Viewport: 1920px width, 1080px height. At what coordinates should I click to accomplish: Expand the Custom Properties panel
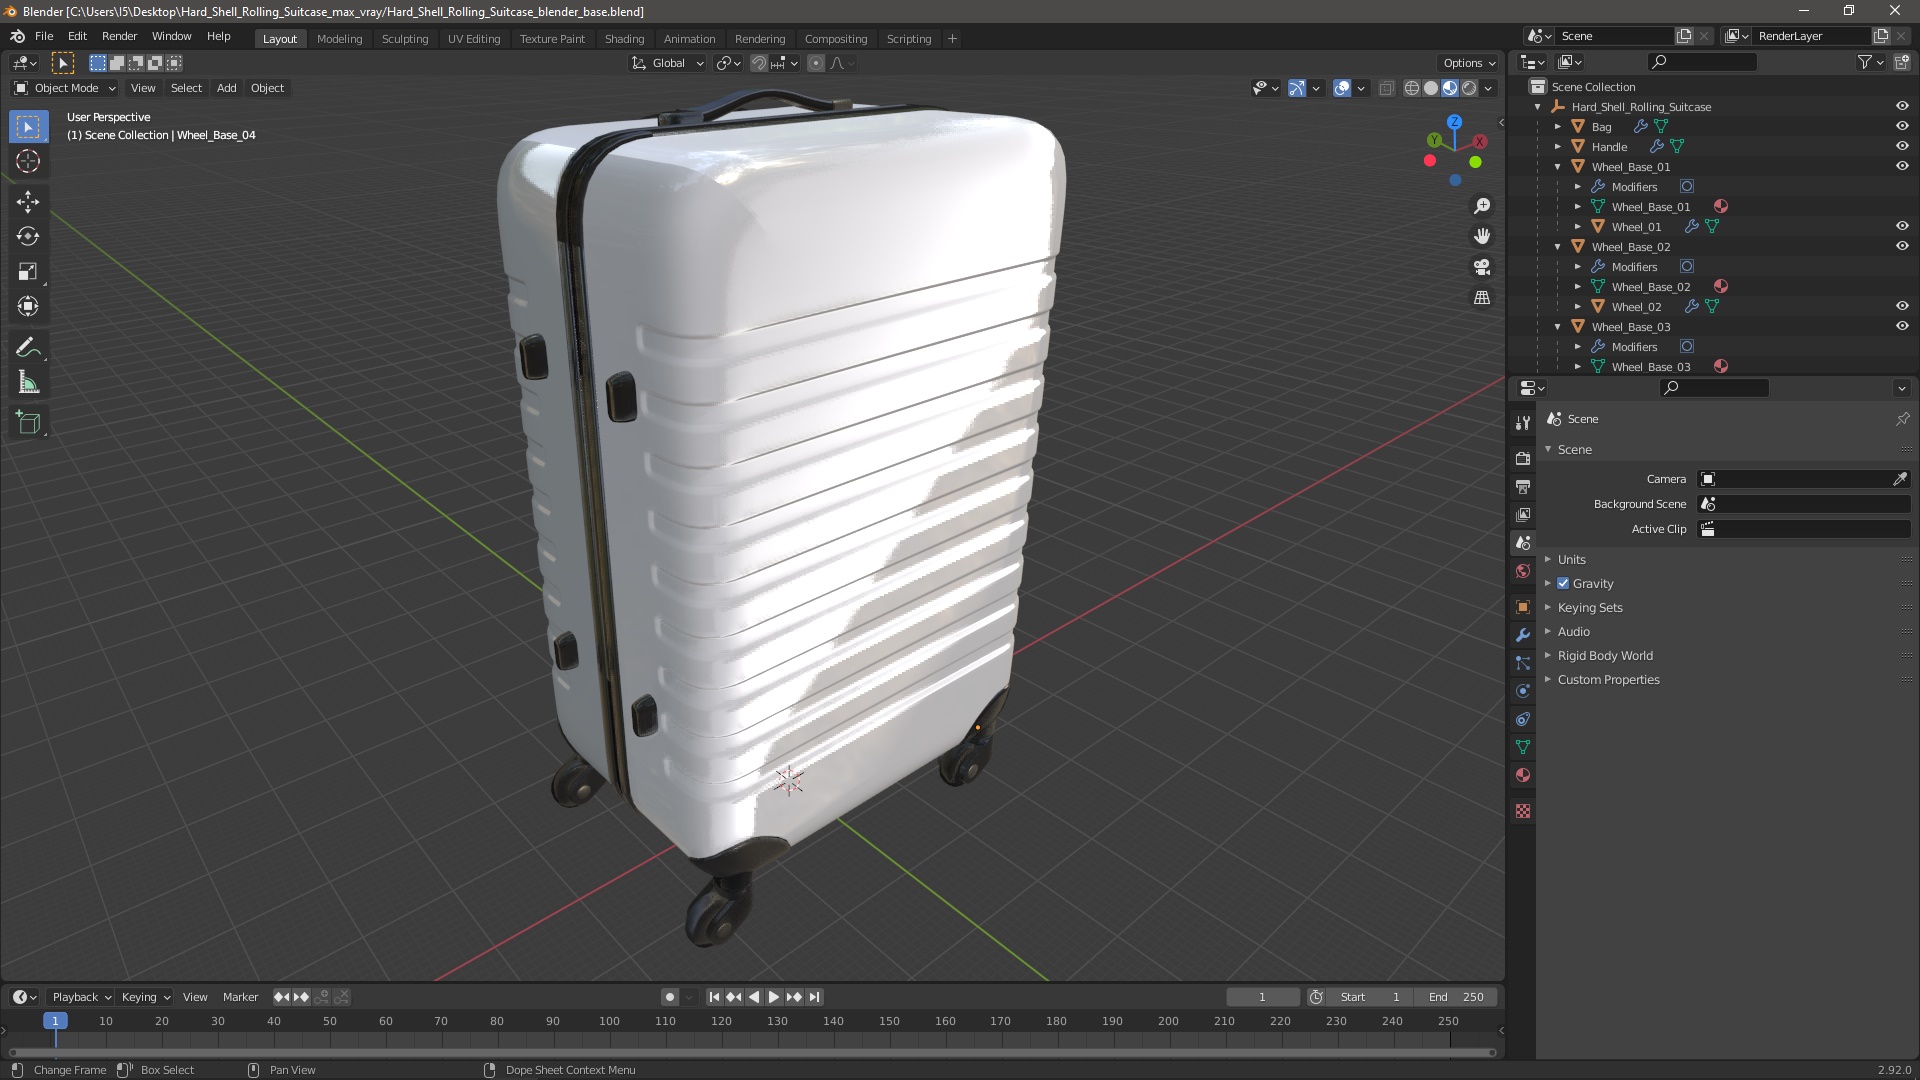1608,680
